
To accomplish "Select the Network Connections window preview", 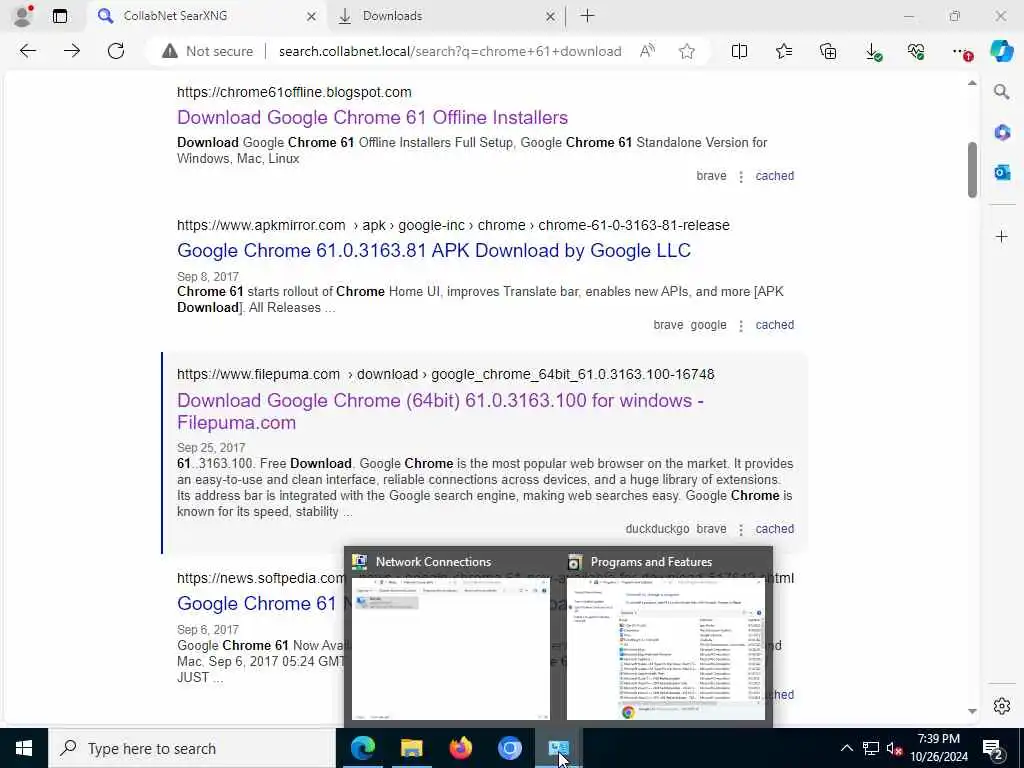I will tap(451, 637).
